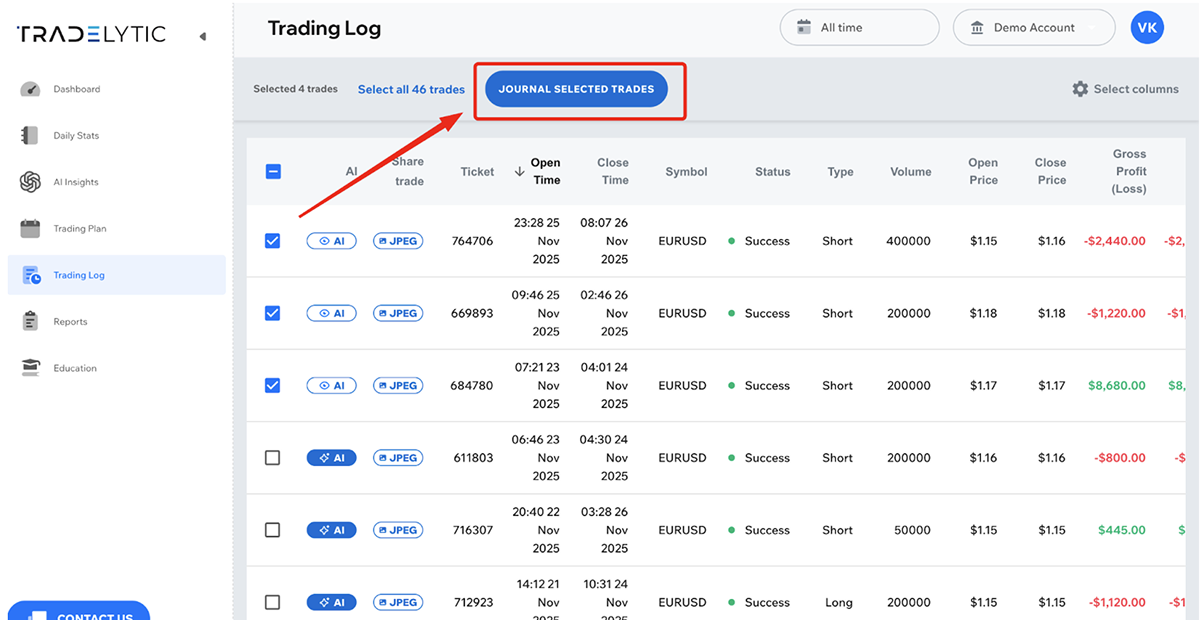
Task: Toggle the Open Time sort order
Action: [x=541, y=171]
